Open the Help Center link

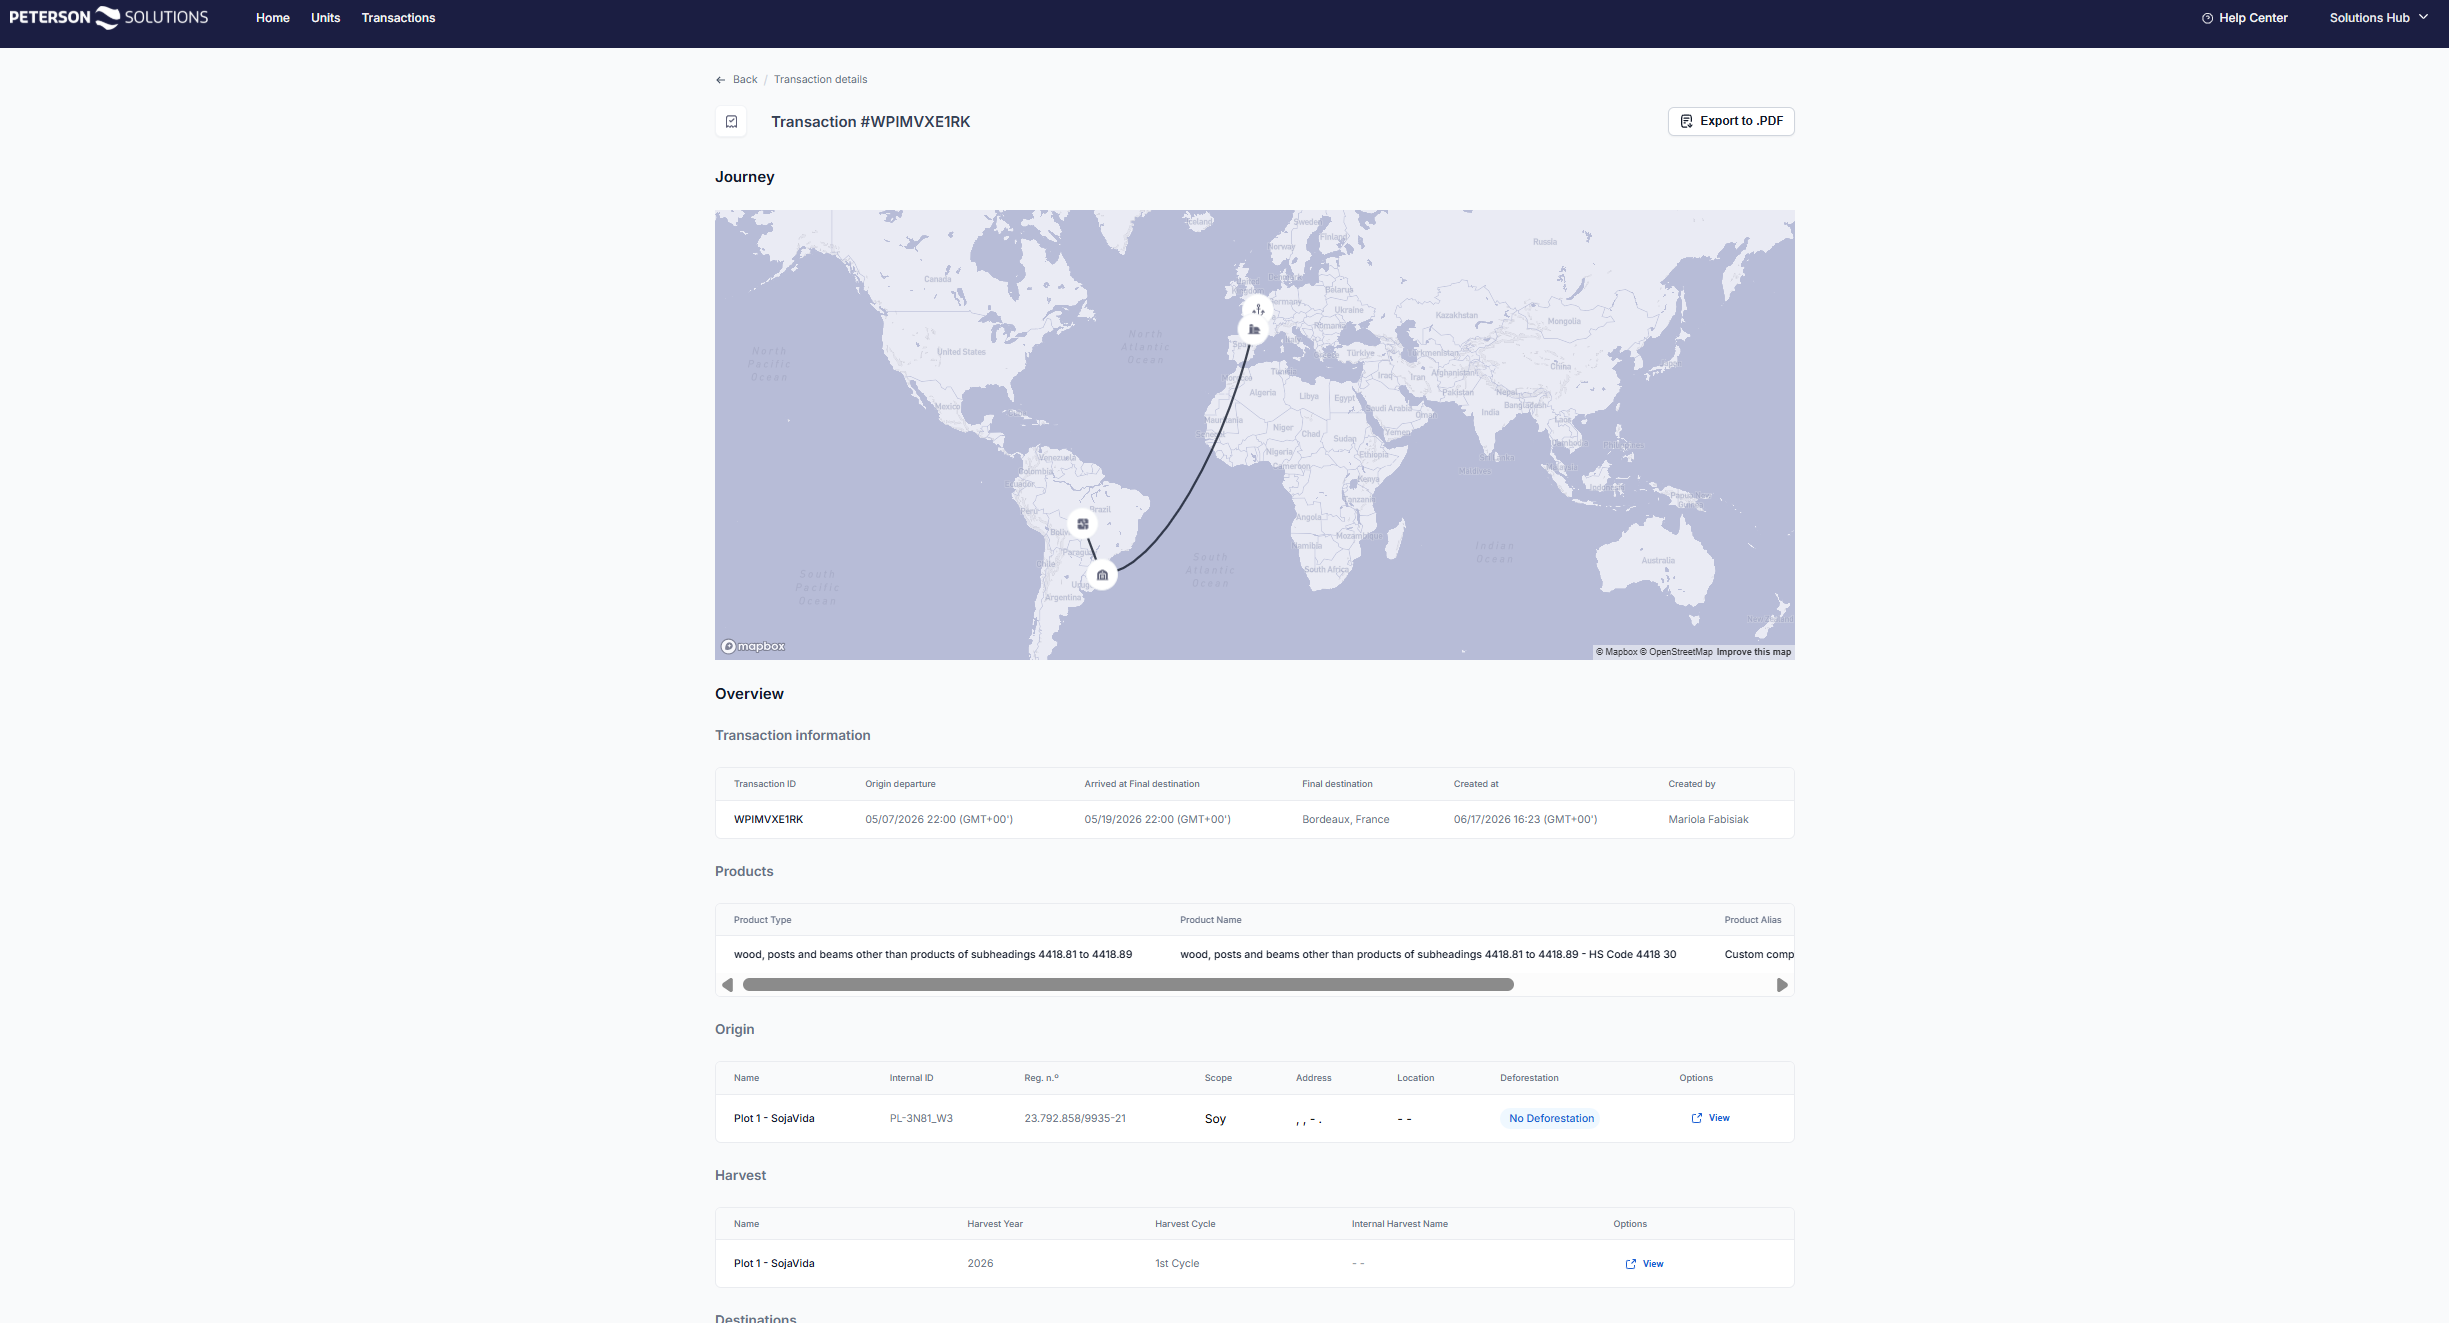[x=2244, y=18]
